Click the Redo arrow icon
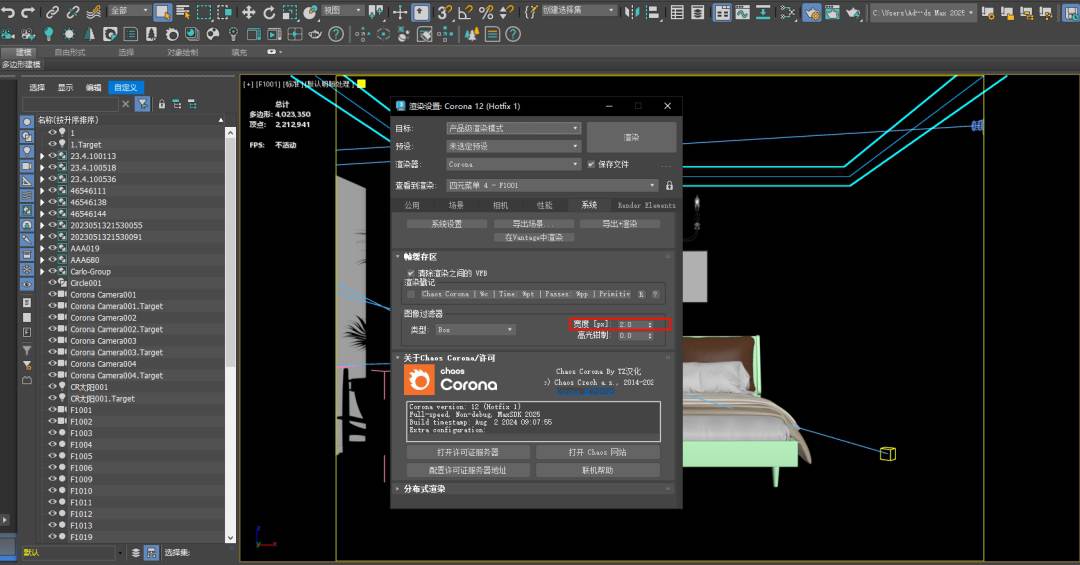Viewport: 1080px width, 565px height. [x=28, y=12]
